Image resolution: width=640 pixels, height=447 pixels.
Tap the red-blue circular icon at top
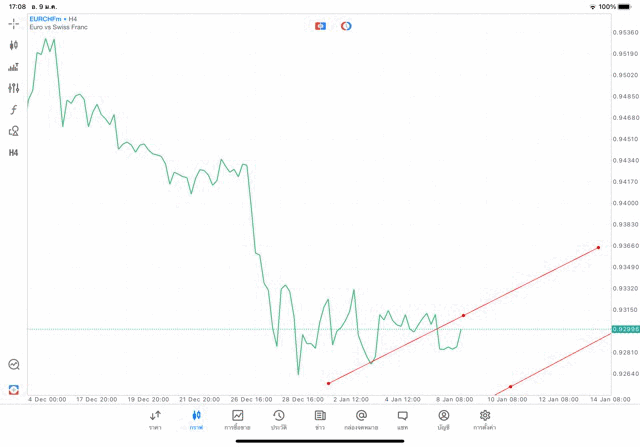pos(346,26)
